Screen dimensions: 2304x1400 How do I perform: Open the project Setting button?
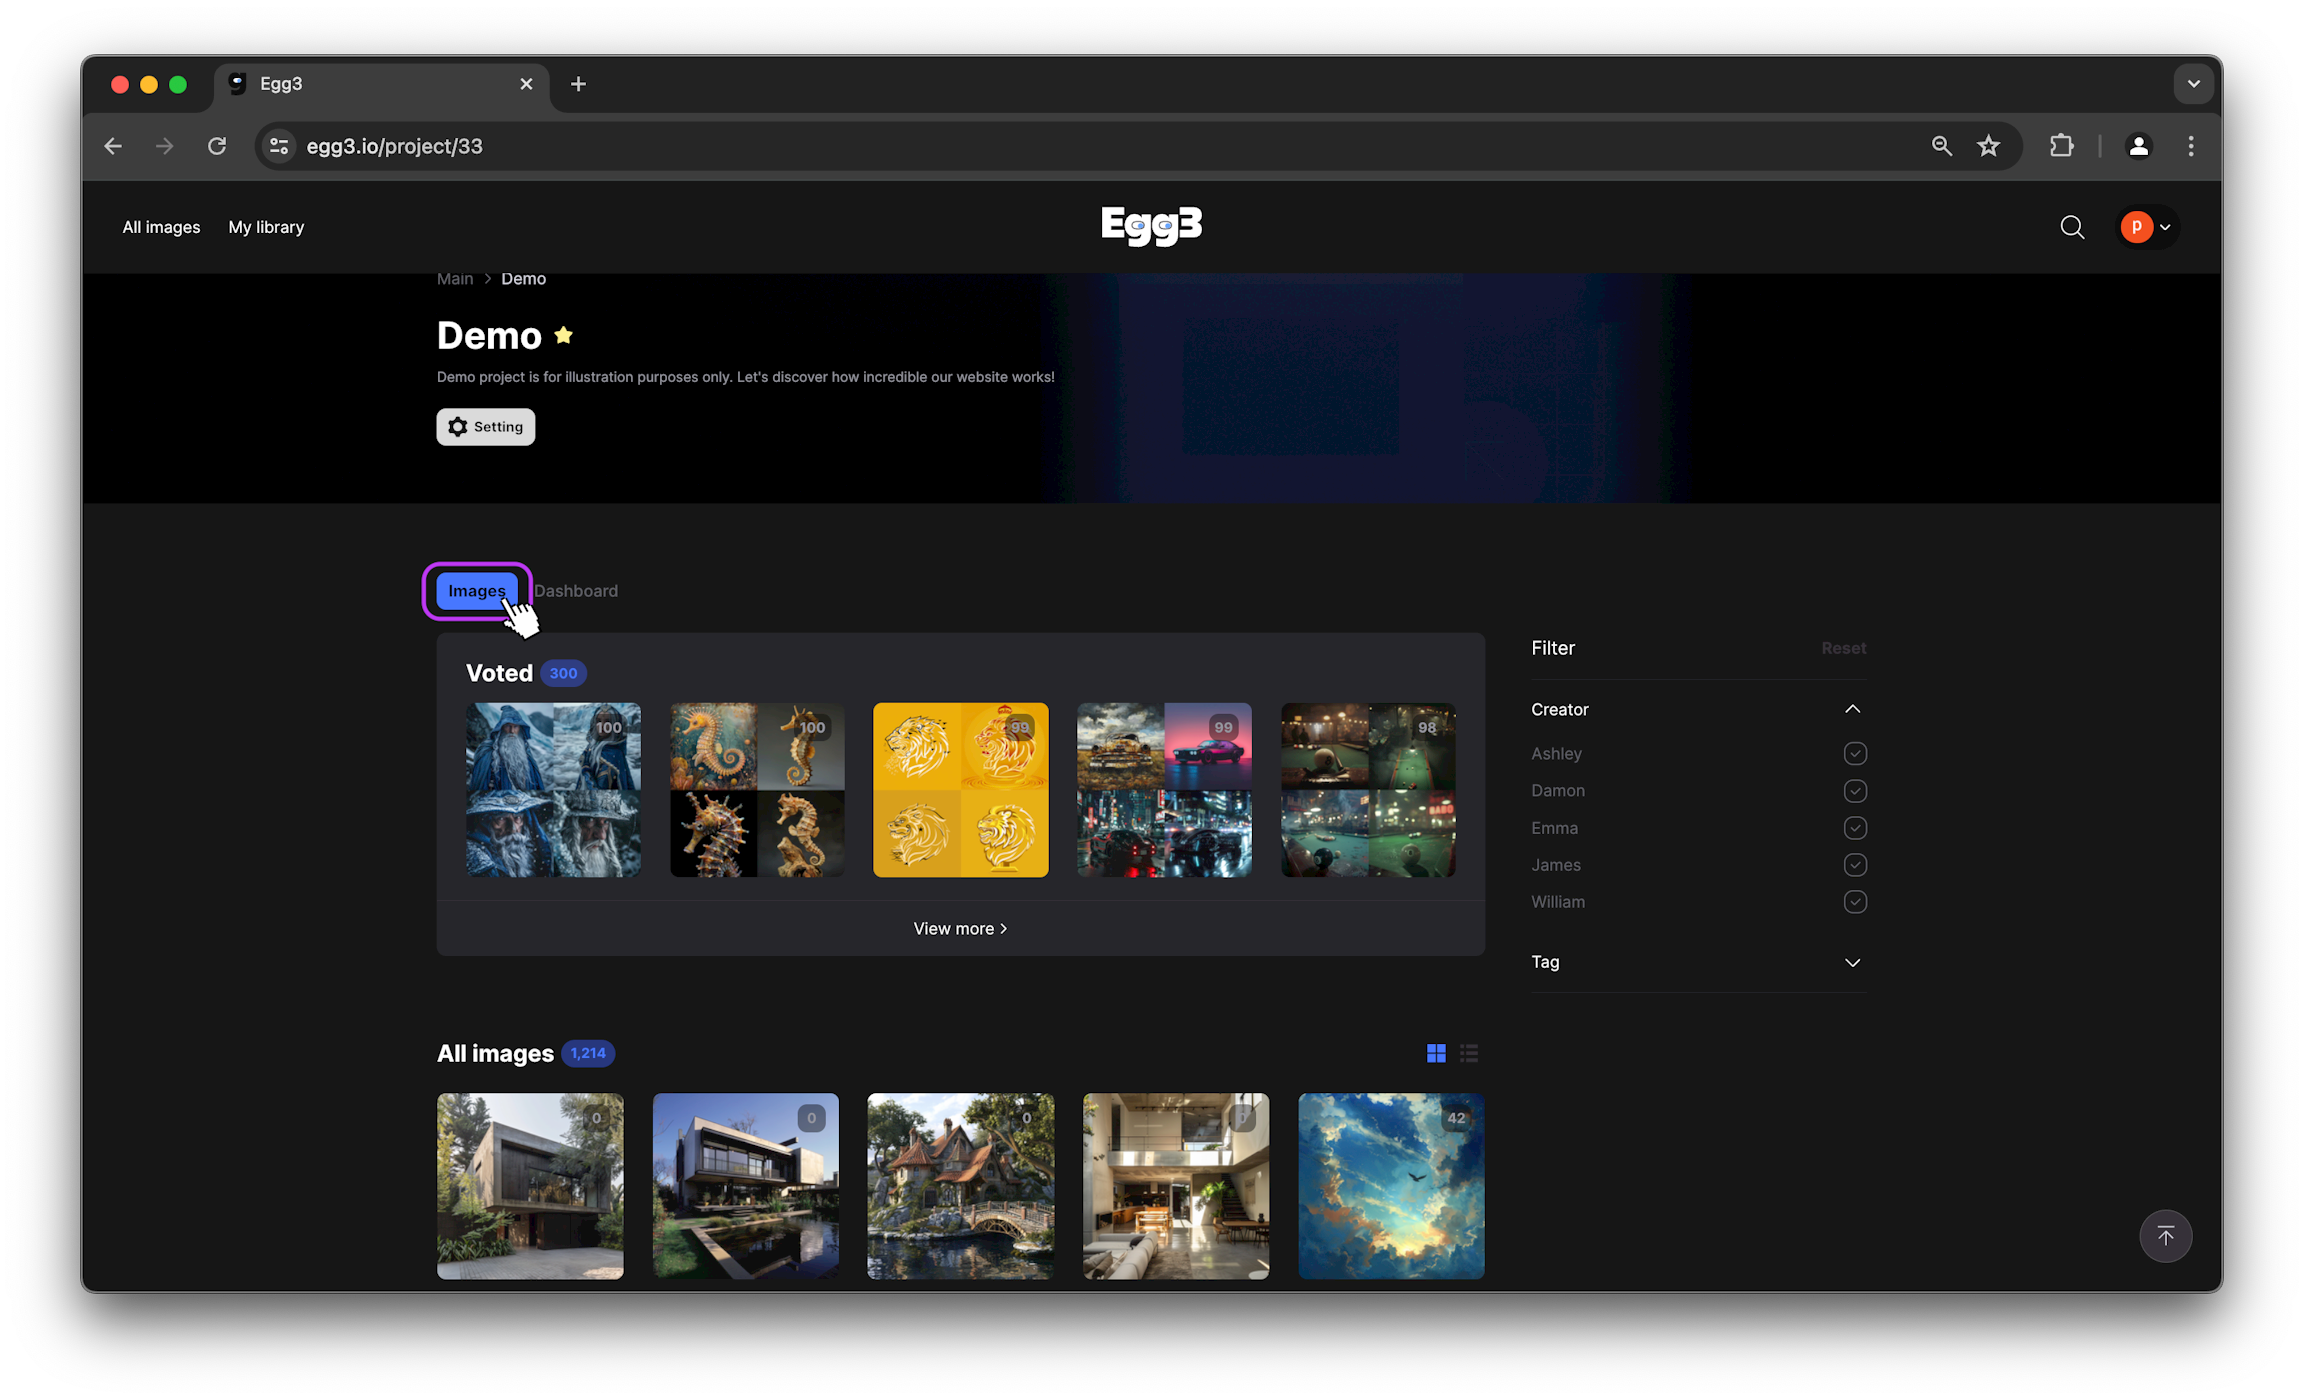pyautogui.click(x=486, y=427)
